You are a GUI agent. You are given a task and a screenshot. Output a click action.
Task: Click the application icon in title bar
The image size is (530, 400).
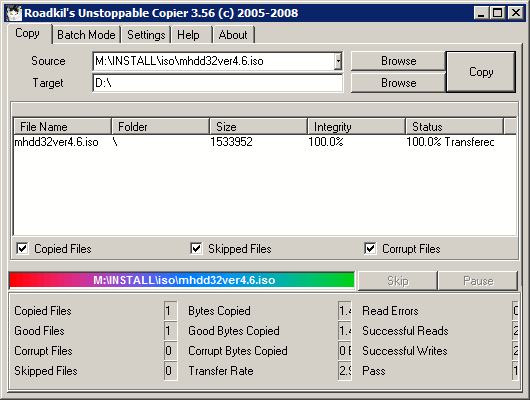[x=14, y=13]
